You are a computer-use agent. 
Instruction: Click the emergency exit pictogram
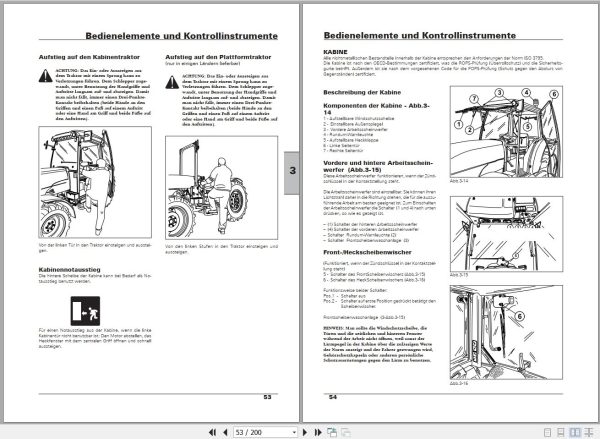(x=85, y=311)
